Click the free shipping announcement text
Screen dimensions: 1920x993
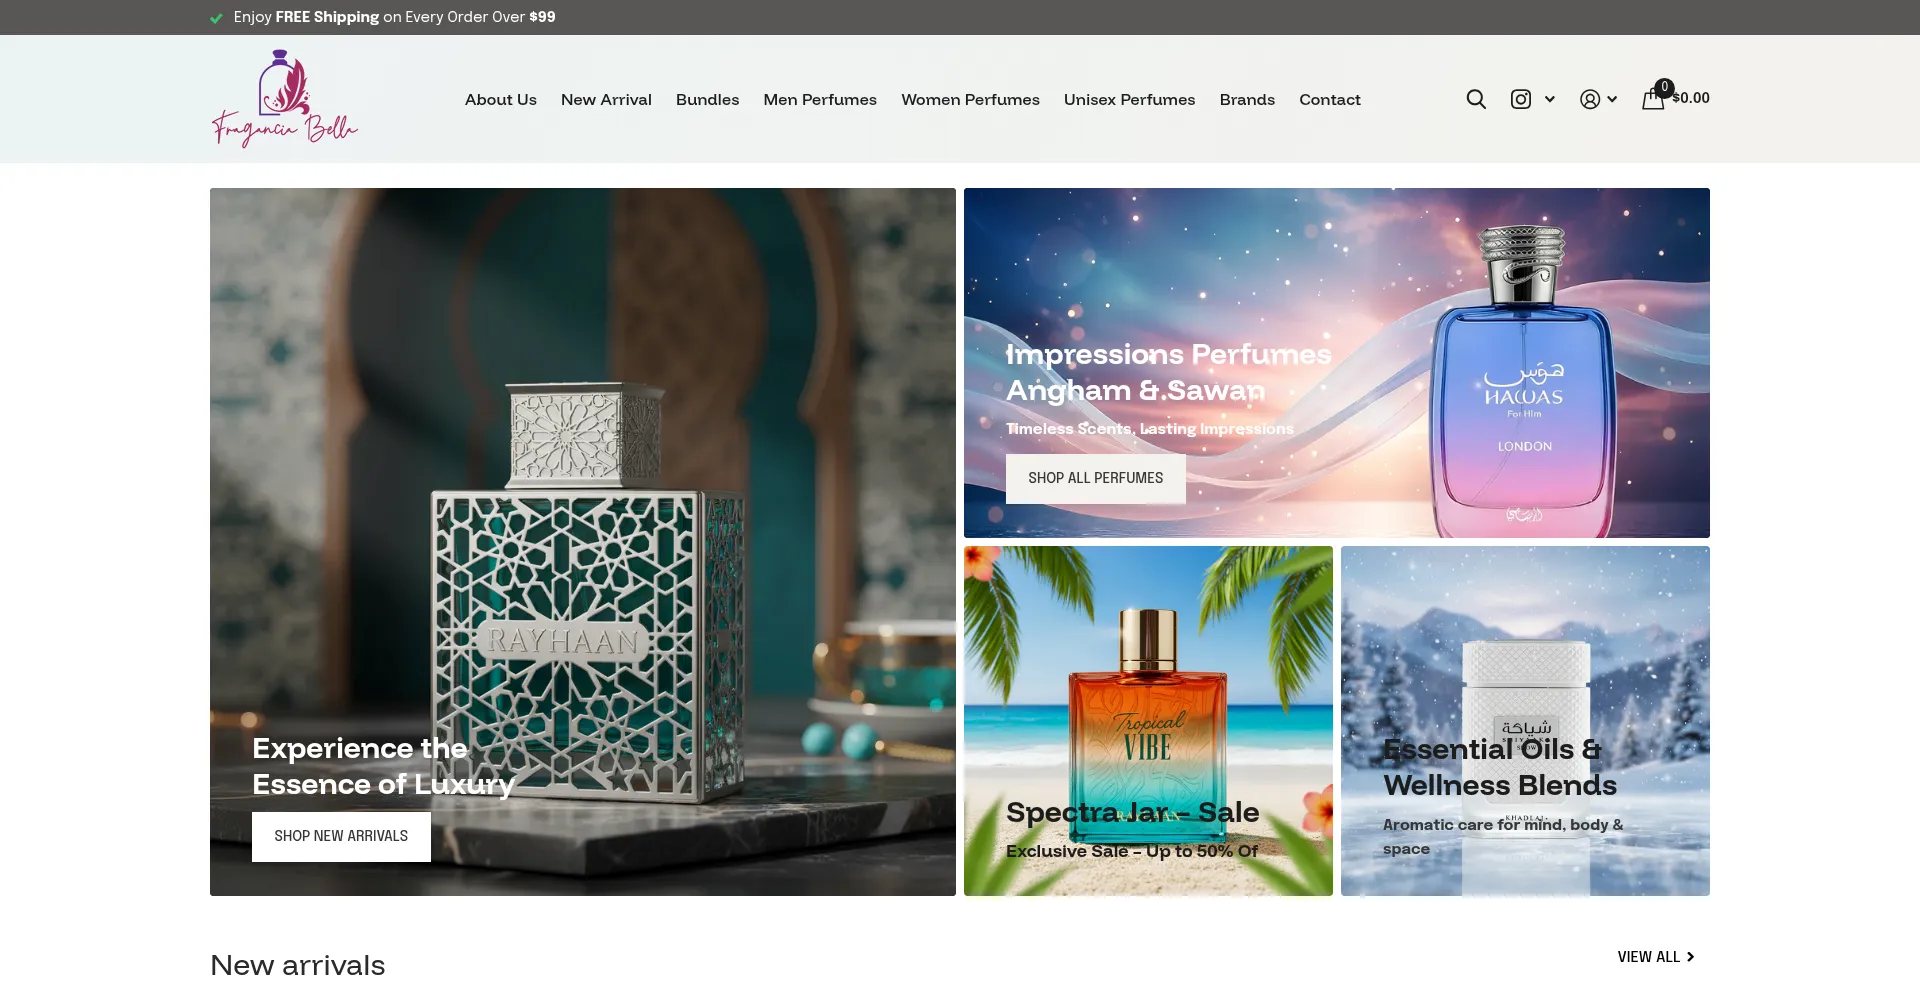pyautogui.click(x=394, y=17)
